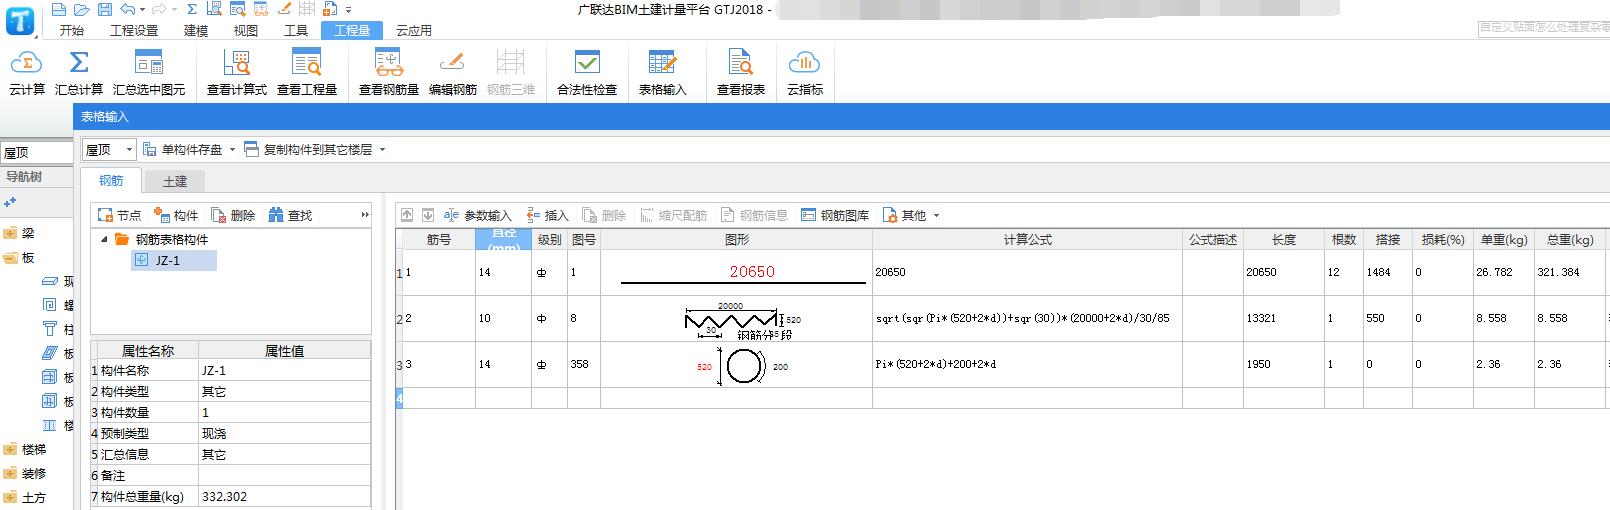The height and width of the screenshot is (510, 1610).
Task: Open 查看工程量 view
Action: [x=307, y=72]
